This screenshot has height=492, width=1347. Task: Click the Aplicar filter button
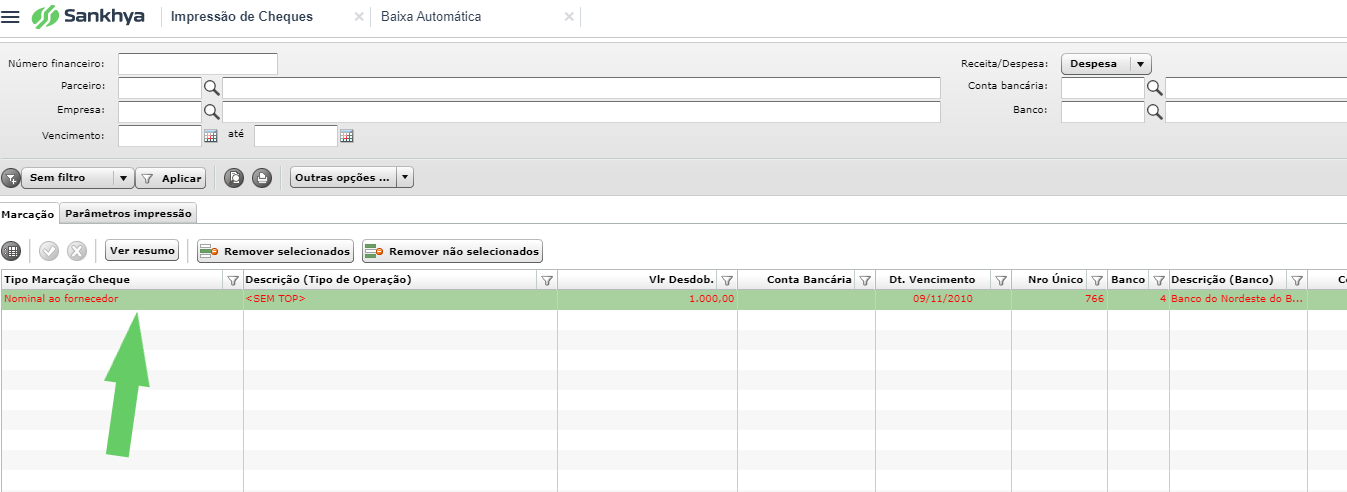[170, 178]
